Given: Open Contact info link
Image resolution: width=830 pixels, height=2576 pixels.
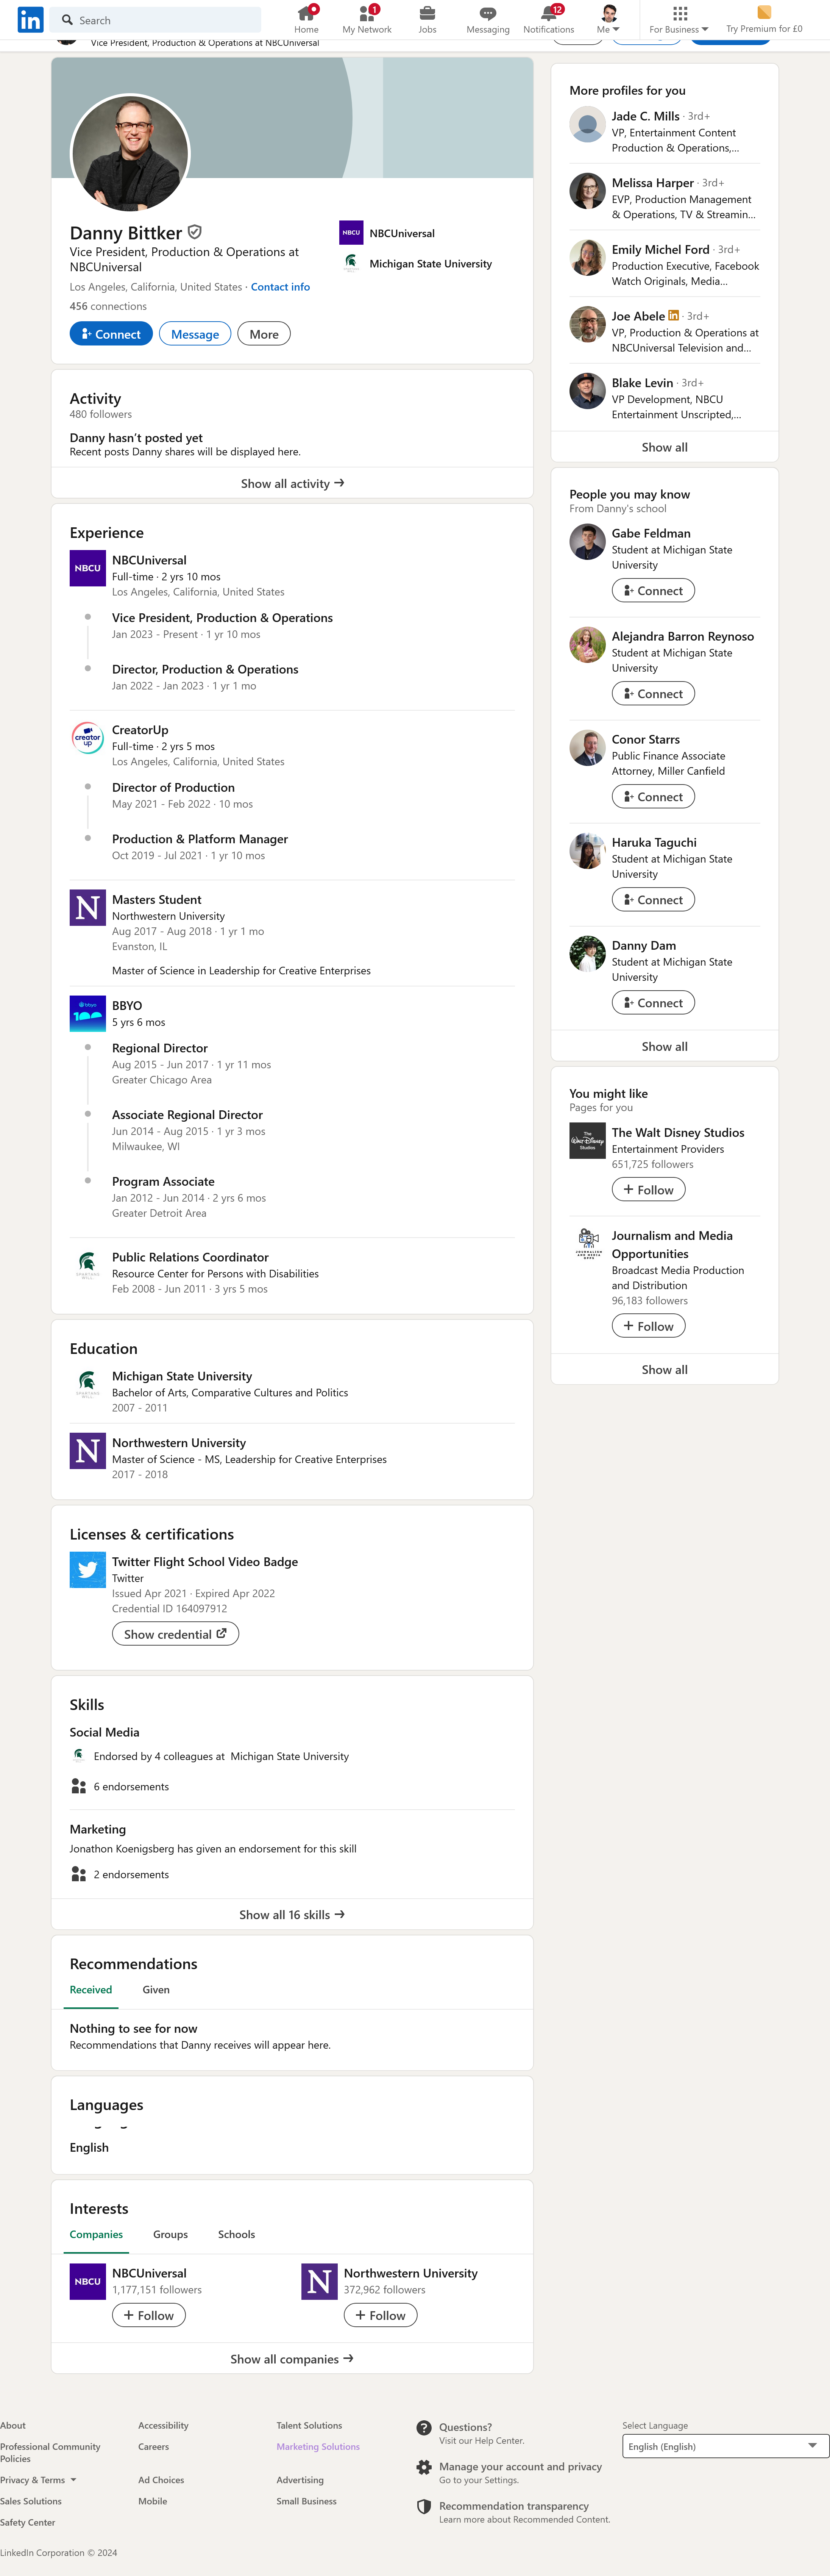Looking at the screenshot, I should 280,287.
